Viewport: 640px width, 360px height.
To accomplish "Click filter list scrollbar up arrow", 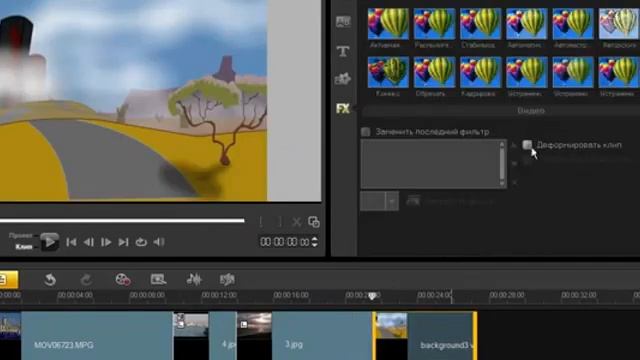I will point(502,144).
